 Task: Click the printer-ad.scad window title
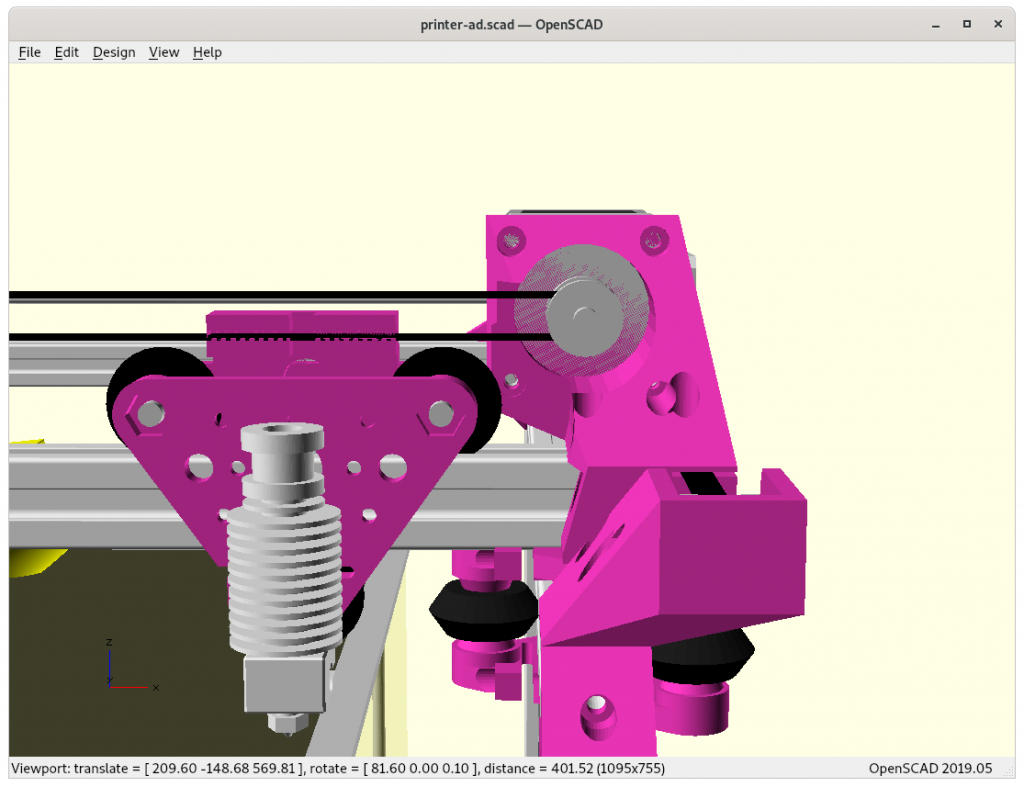[x=511, y=25]
